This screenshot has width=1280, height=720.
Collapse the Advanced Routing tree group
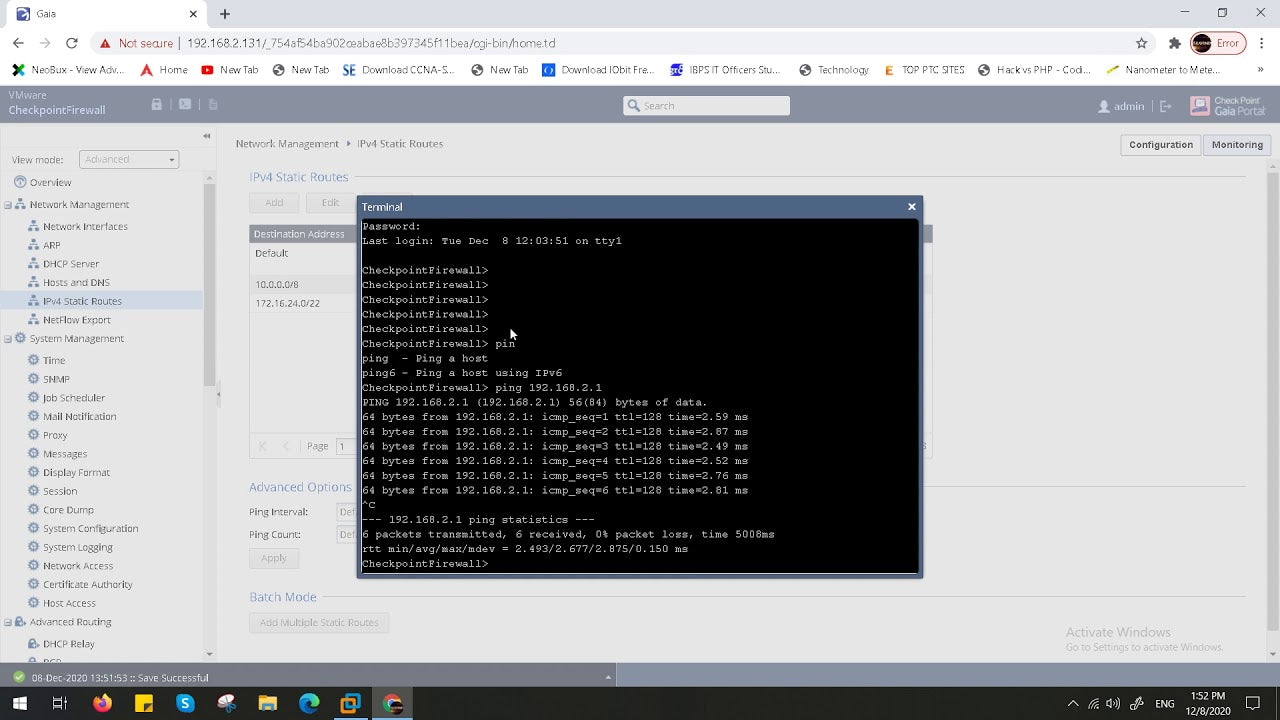8,622
